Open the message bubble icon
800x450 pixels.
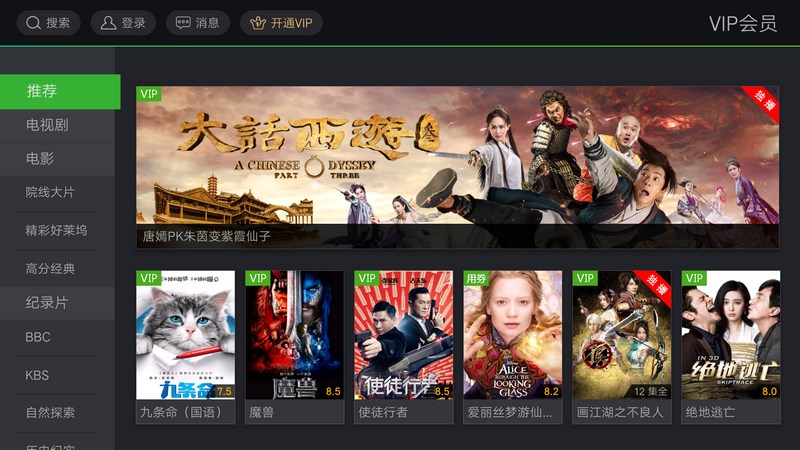click(183, 23)
